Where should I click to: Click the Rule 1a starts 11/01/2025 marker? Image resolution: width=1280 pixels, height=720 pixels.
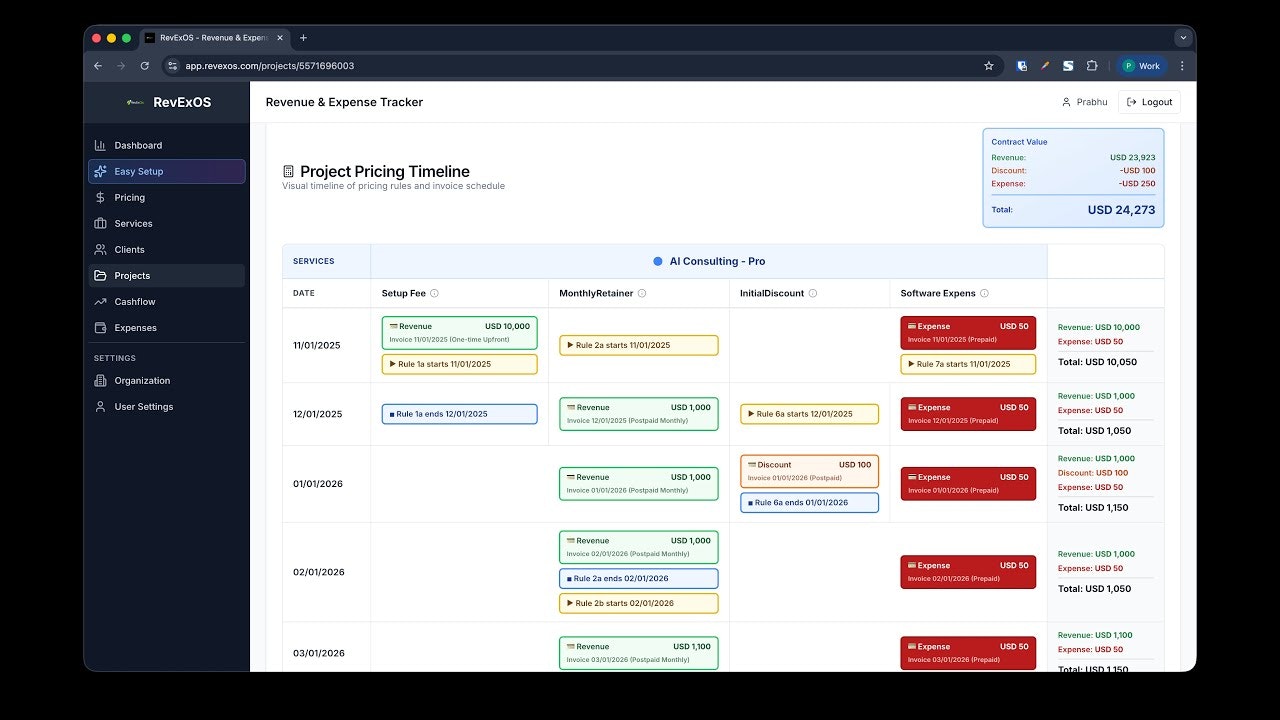click(x=459, y=364)
